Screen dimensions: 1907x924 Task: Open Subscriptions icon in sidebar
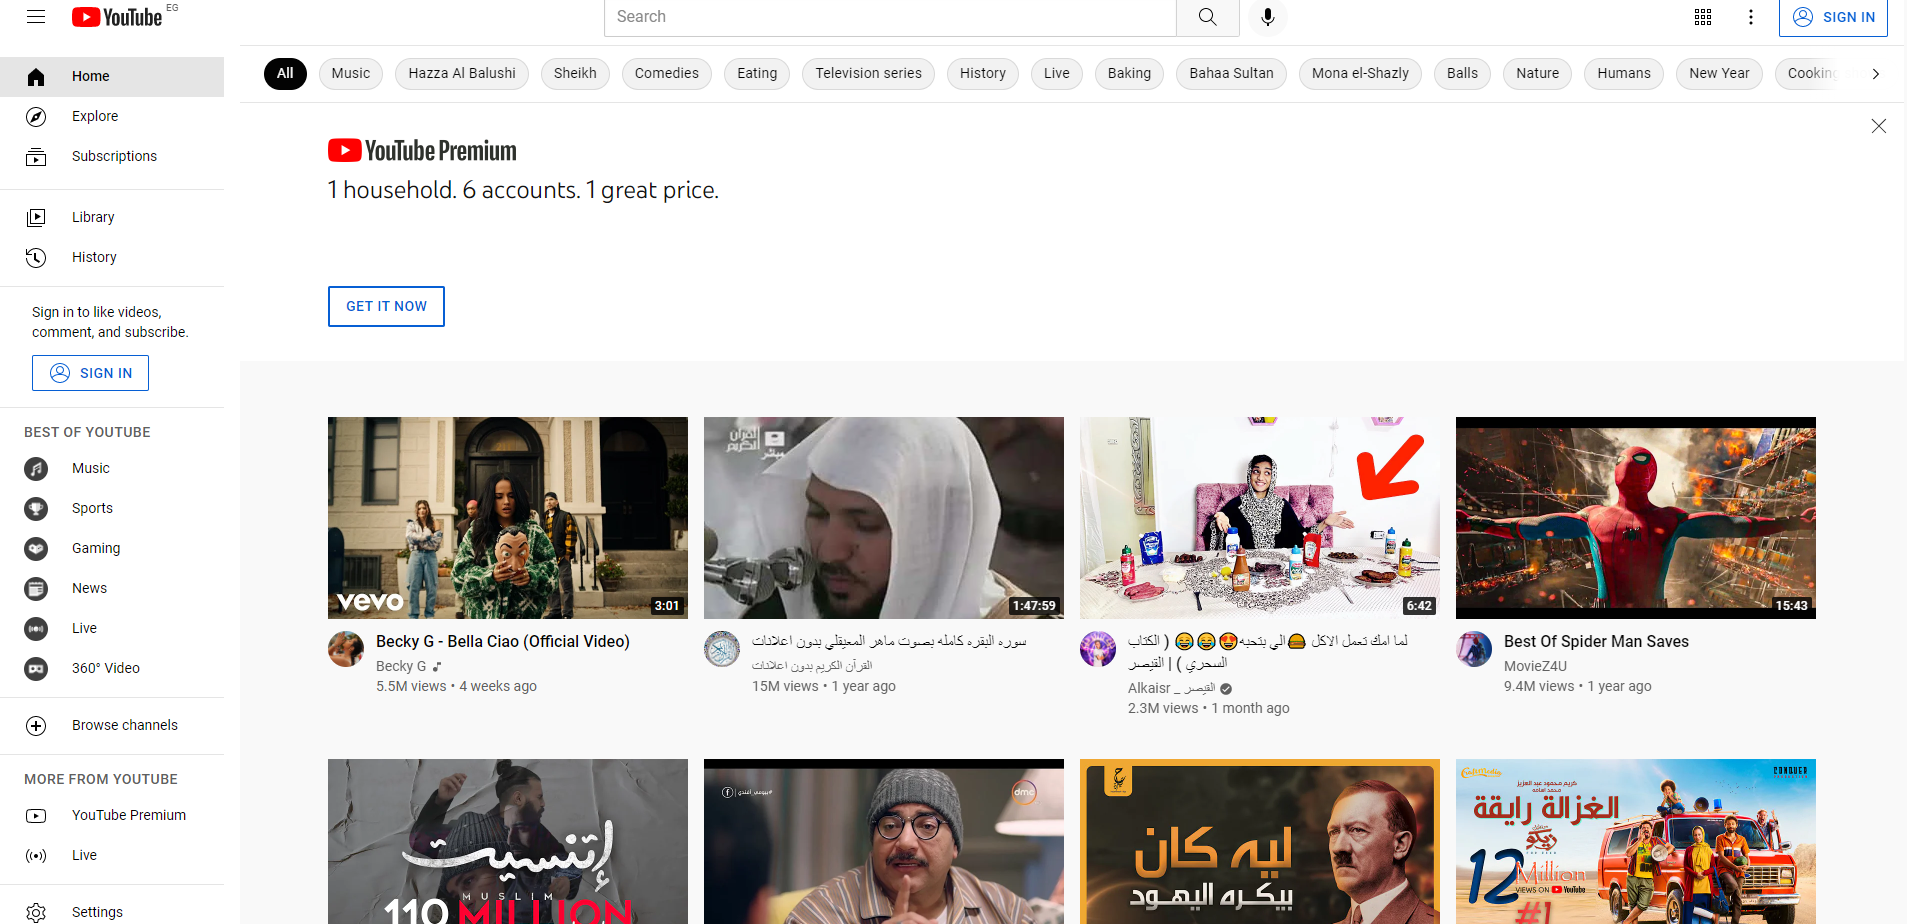point(36,157)
